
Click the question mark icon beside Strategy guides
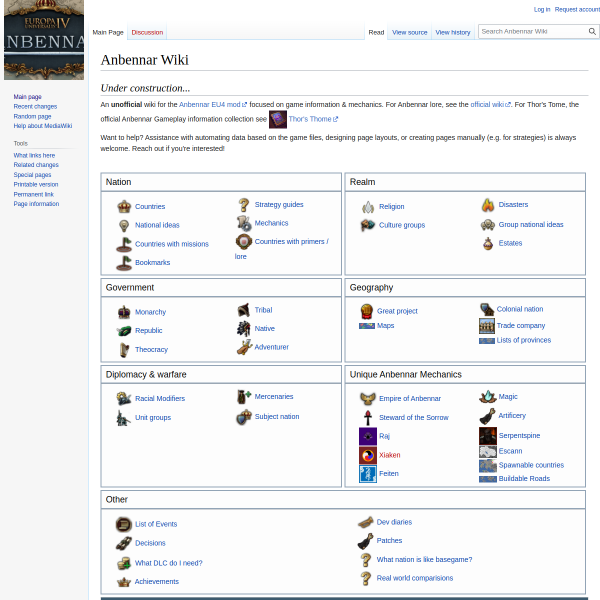click(x=244, y=205)
